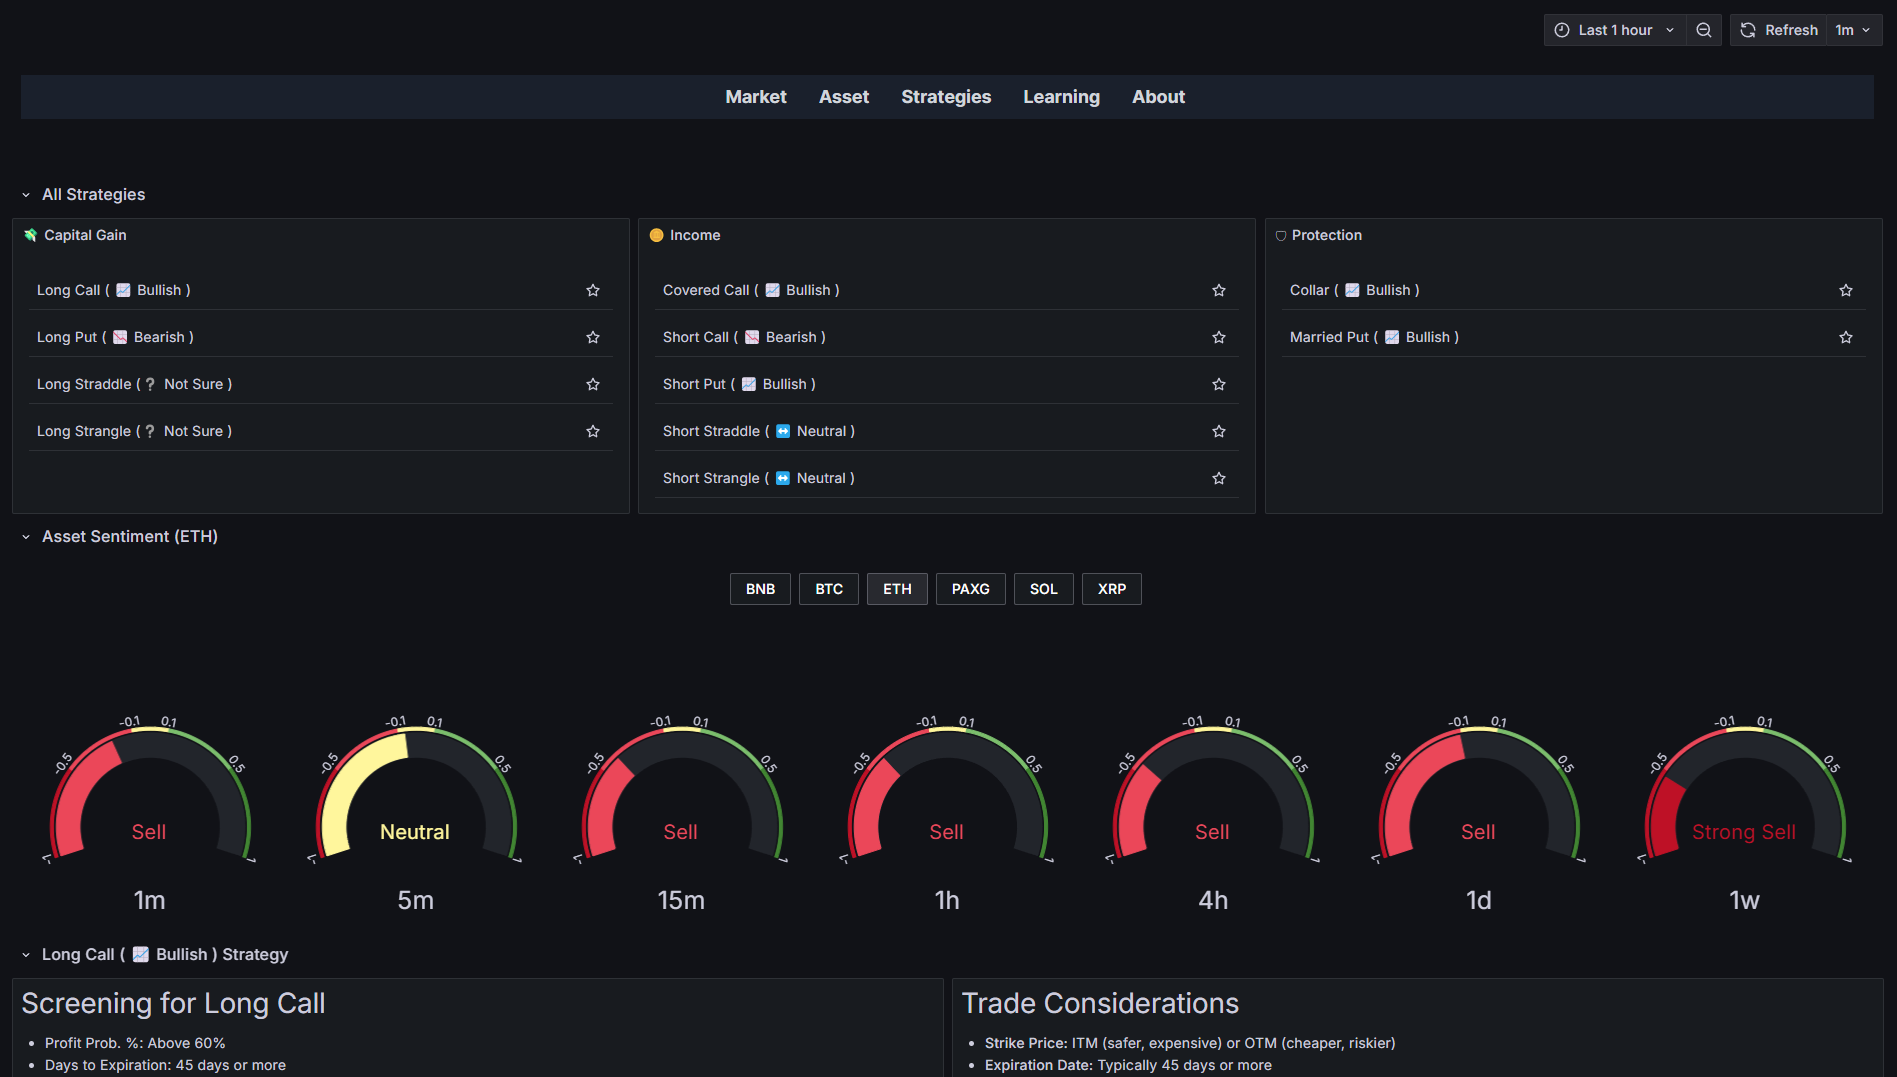The width and height of the screenshot is (1897, 1077).
Task: Open the Strategies menu tab
Action: pos(945,97)
